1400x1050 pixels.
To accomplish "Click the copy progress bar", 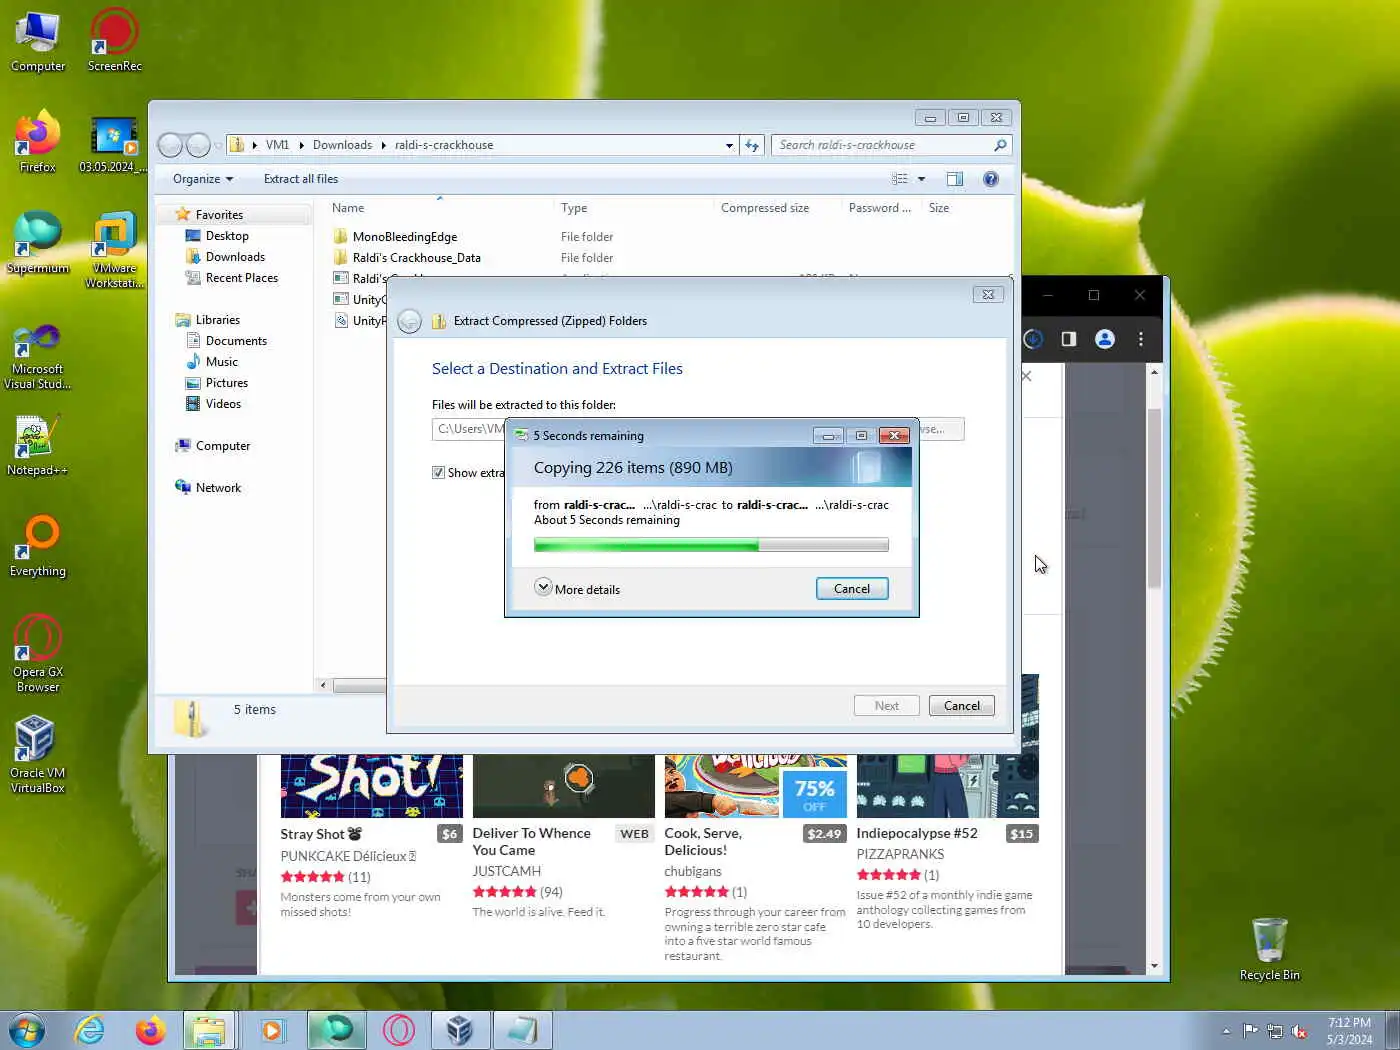I will [x=711, y=545].
